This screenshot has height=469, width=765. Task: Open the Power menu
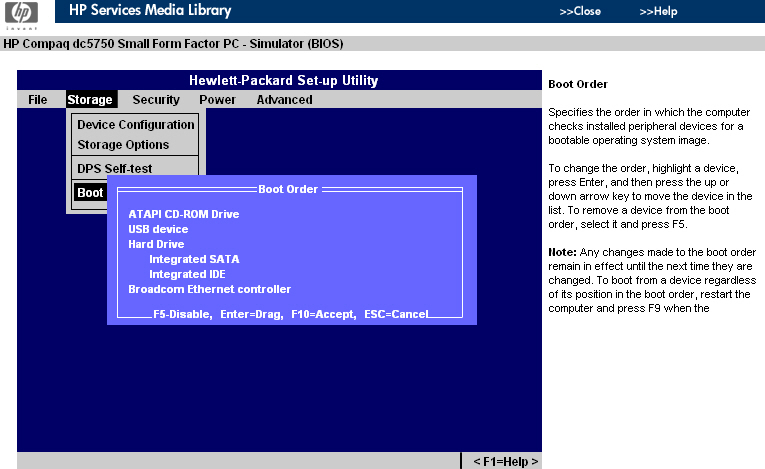click(217, 100)
